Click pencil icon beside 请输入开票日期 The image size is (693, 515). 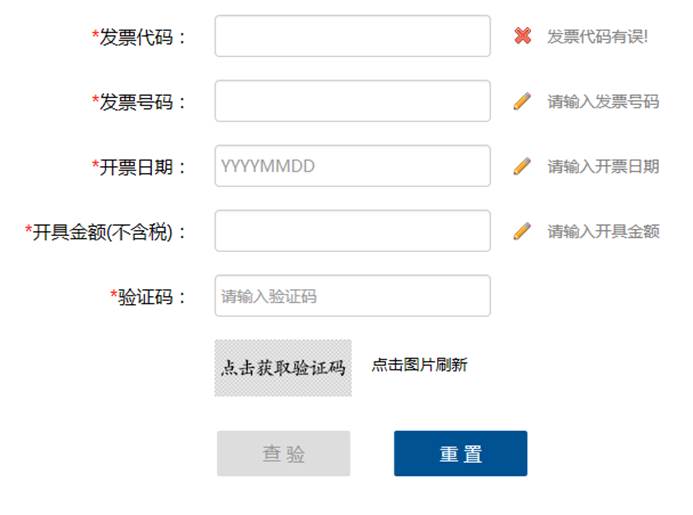pos(522,166)
